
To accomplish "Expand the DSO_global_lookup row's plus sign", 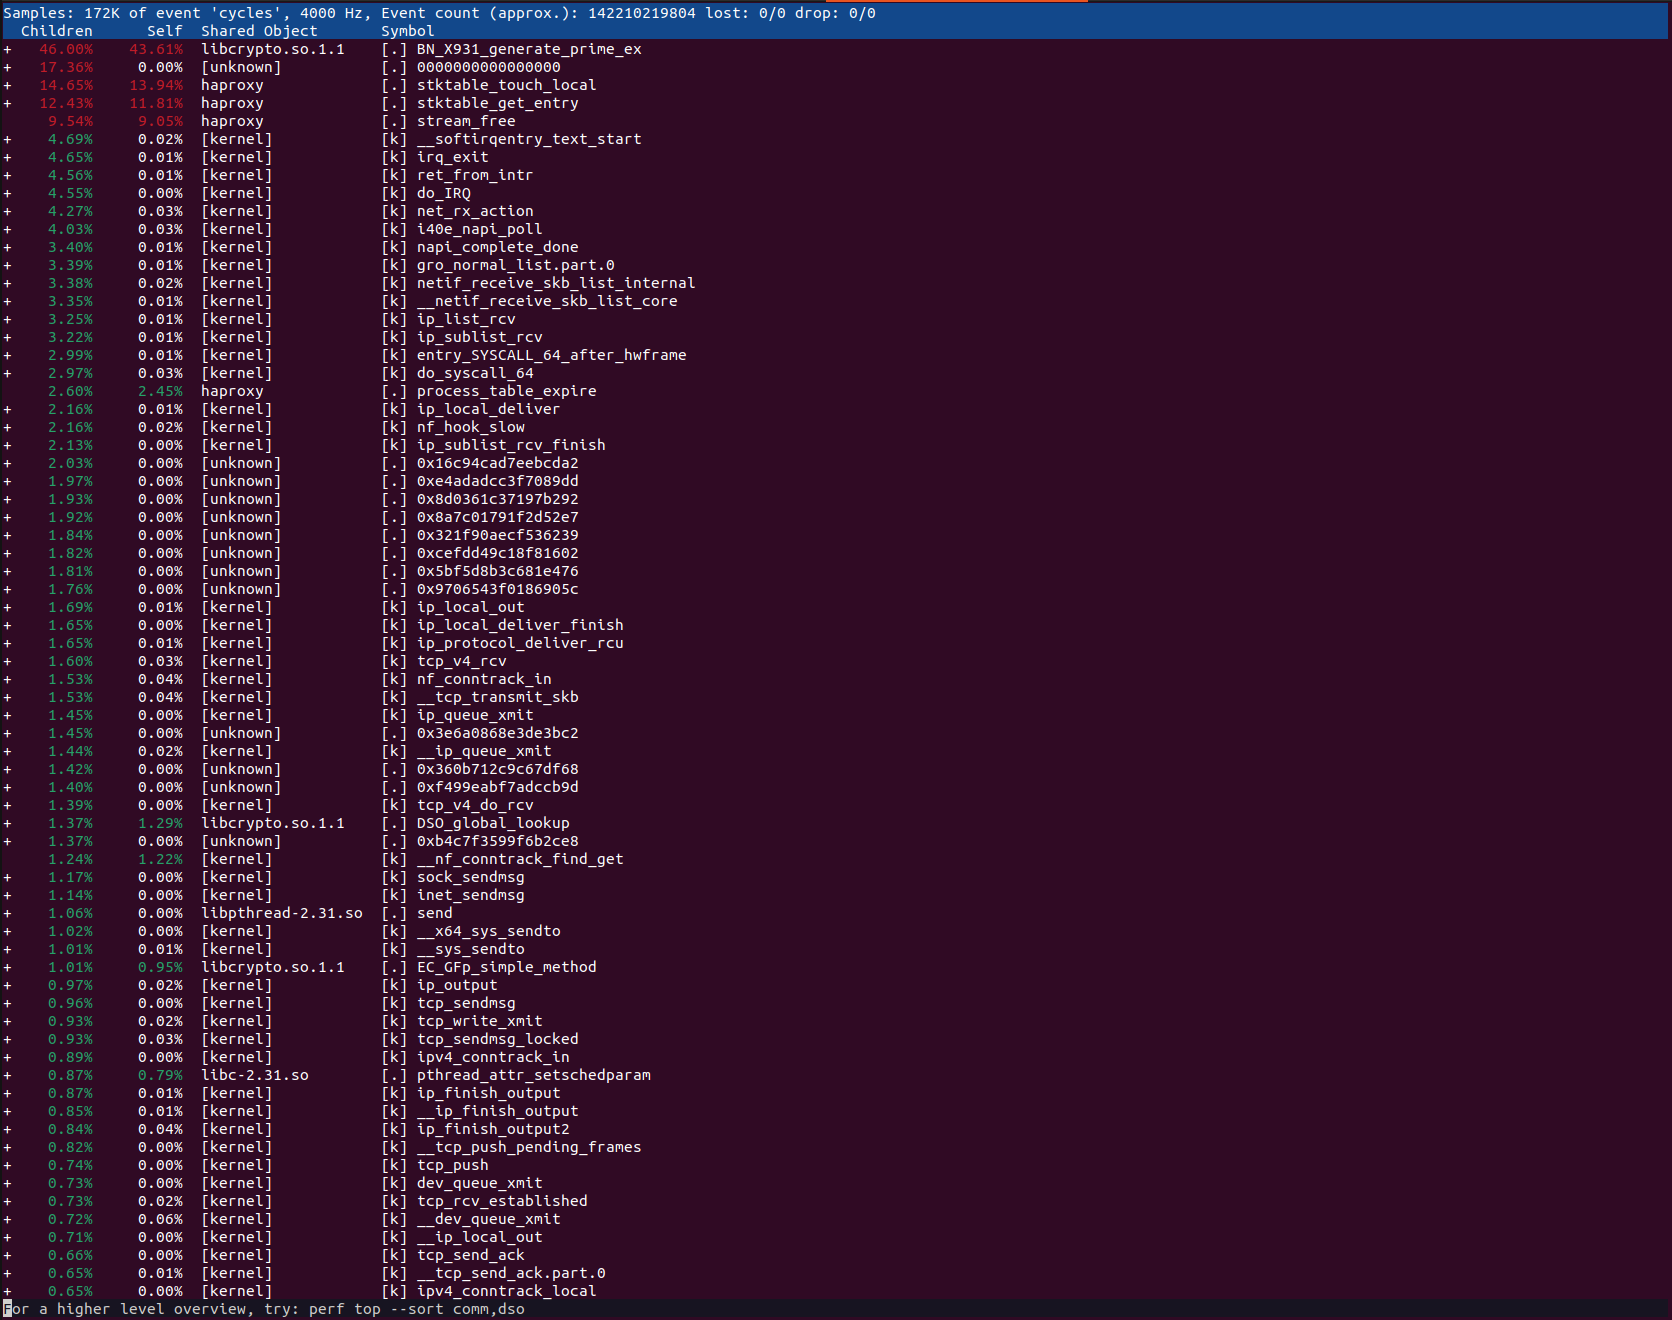I will pyautogui.click(x=7, y=823).
